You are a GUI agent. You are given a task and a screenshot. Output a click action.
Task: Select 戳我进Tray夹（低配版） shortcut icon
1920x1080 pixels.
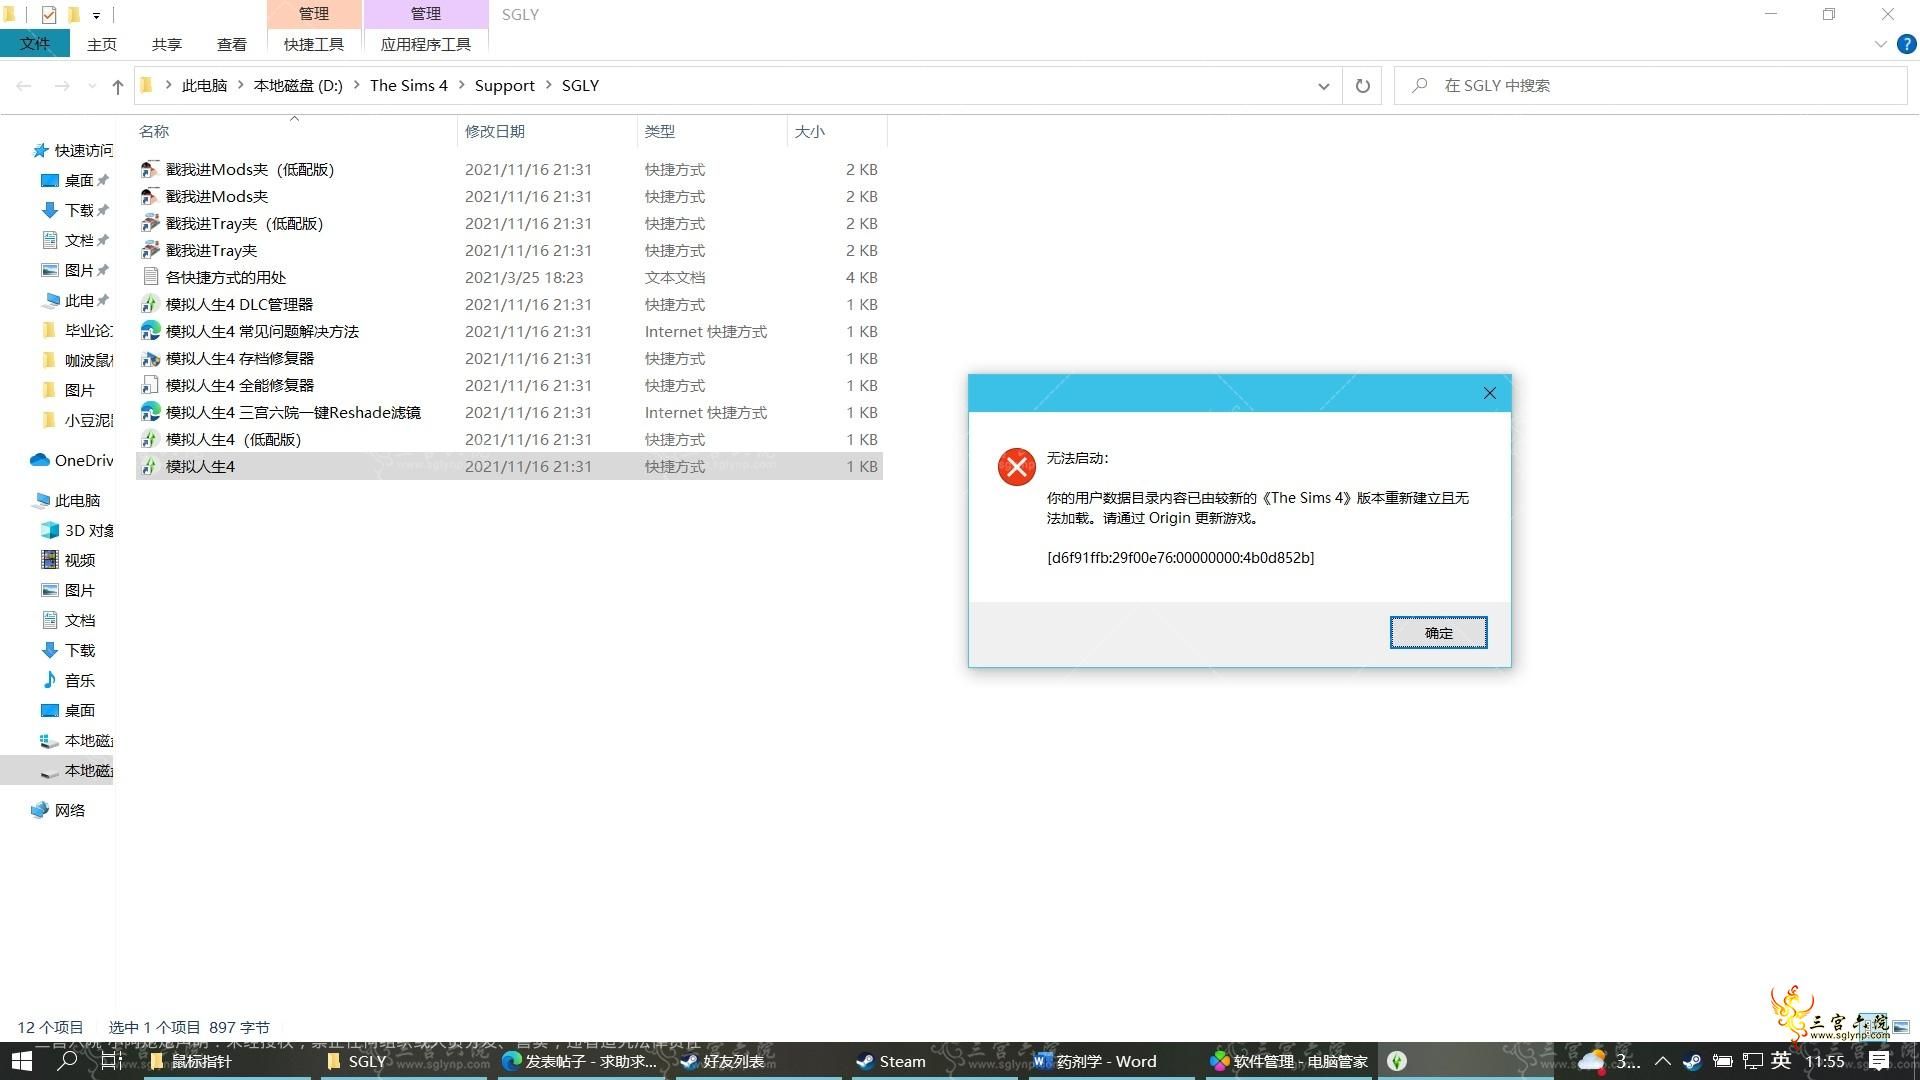click(150, 223)
